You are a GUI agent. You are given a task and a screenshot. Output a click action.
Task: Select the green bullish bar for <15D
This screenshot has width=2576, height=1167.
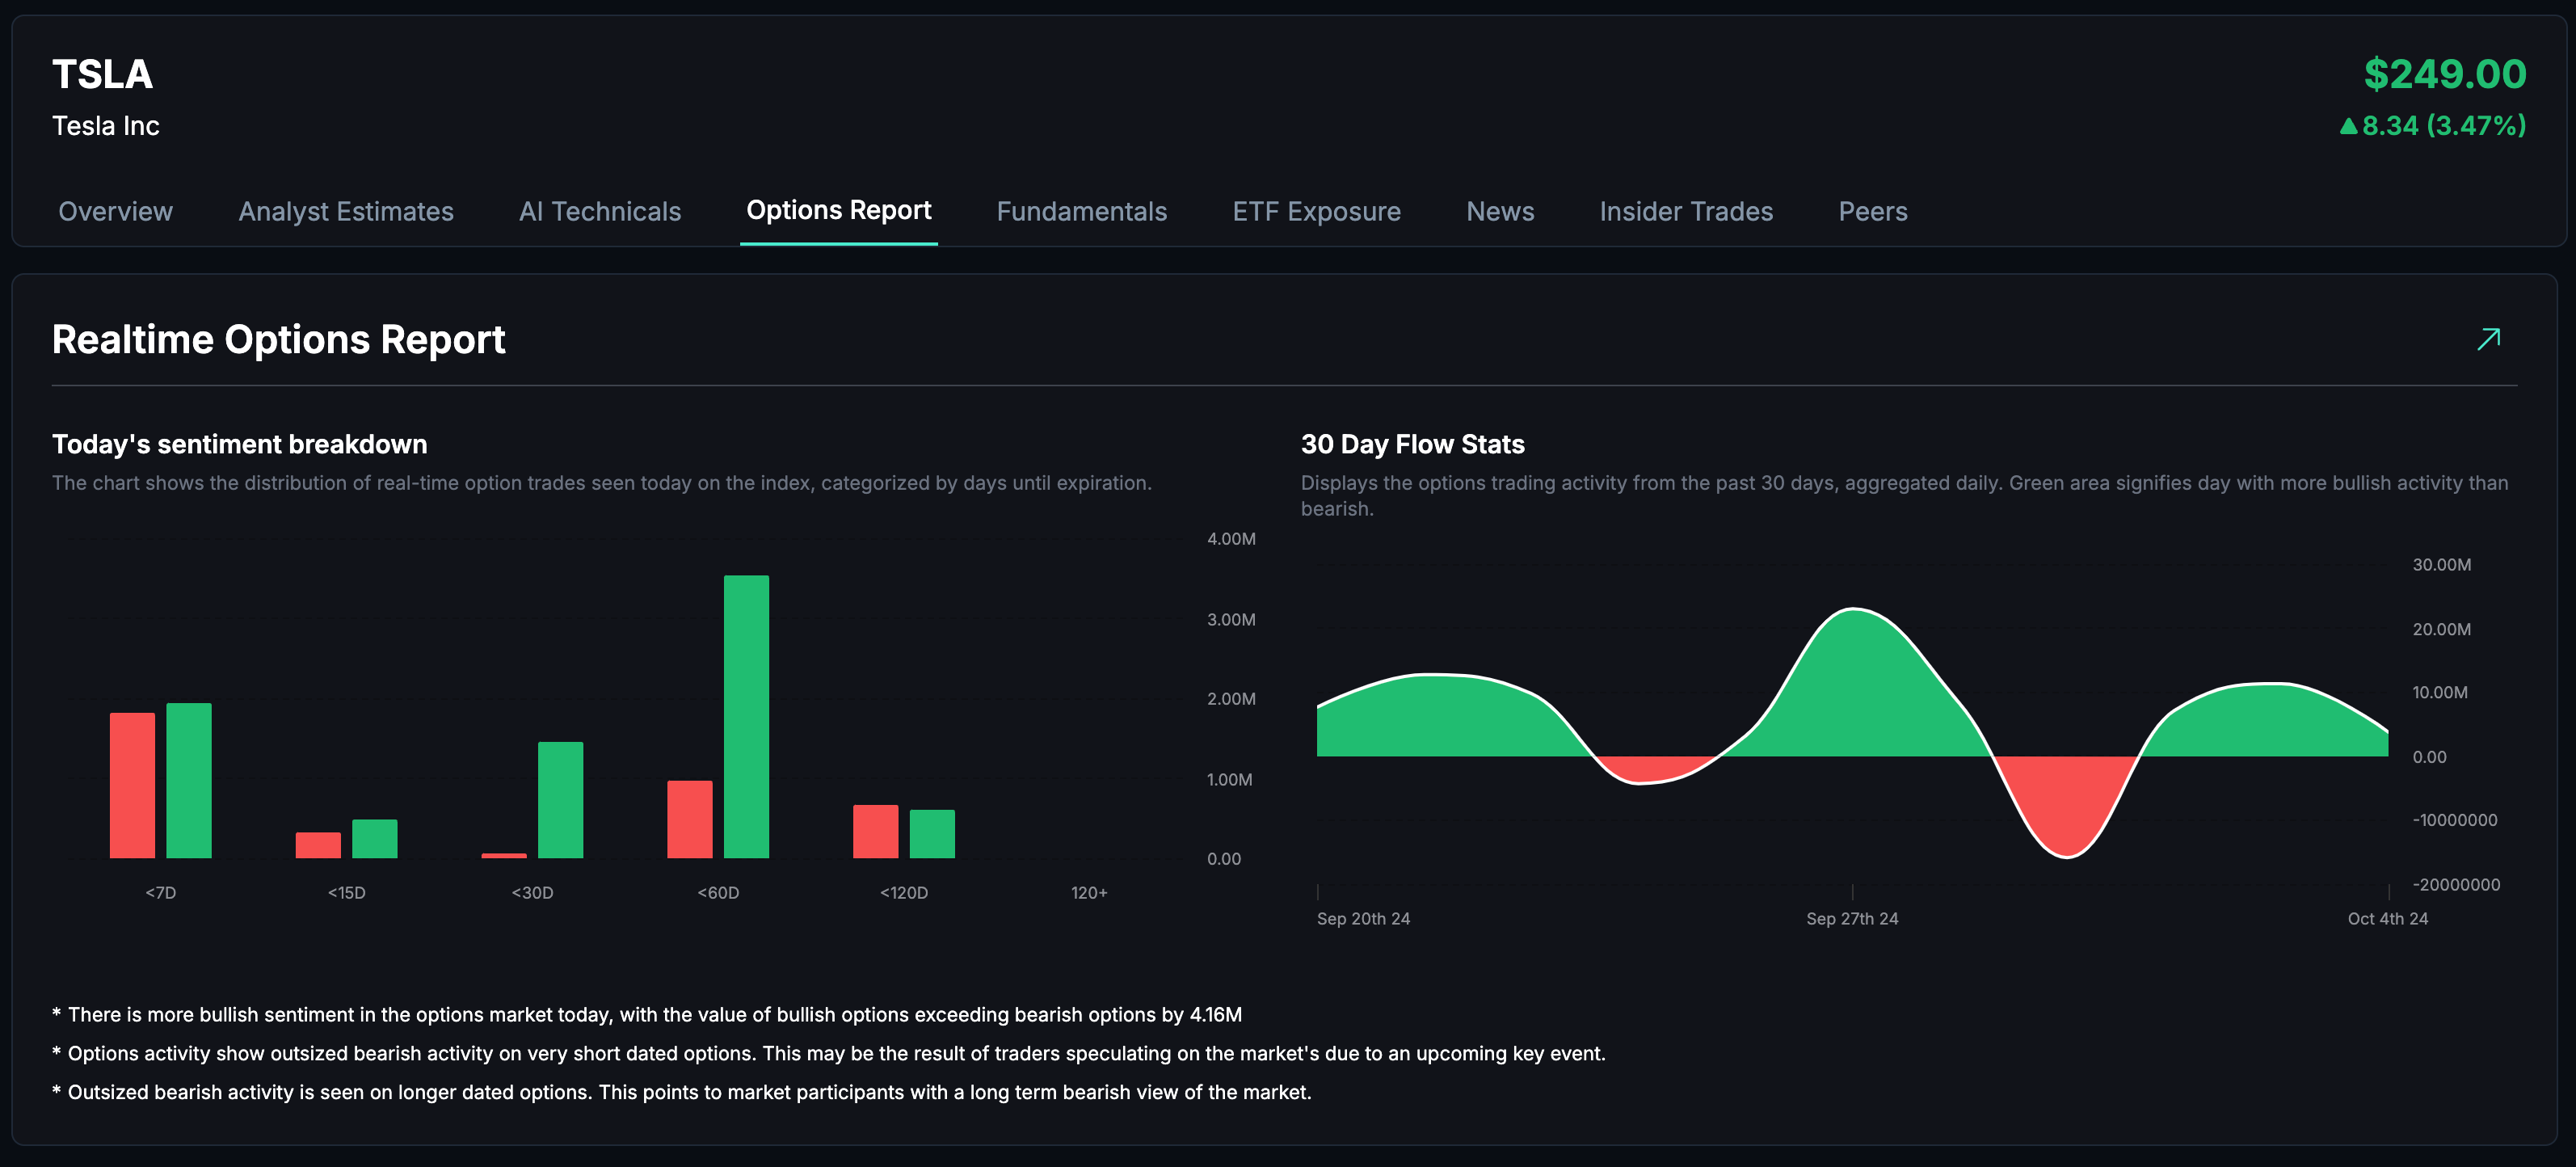click(375, 839)
